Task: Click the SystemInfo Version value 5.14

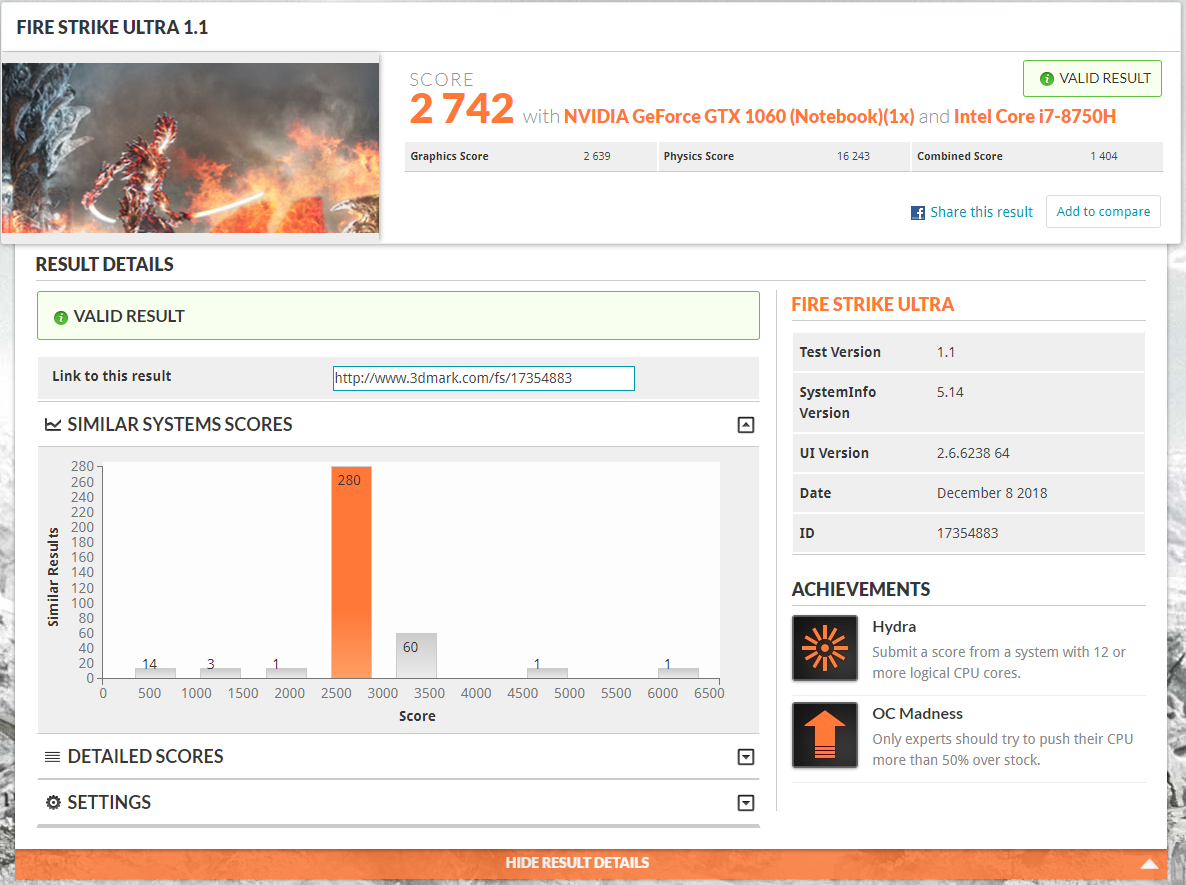Action: point(950,393)
